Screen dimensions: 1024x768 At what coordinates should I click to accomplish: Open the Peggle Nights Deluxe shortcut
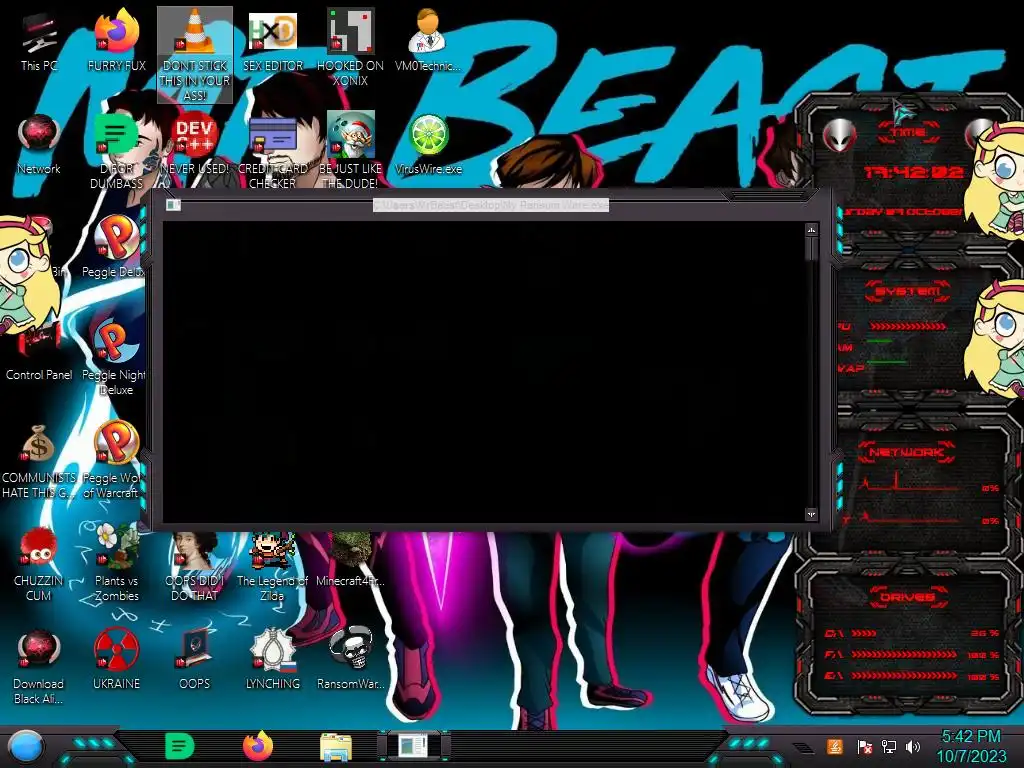(x=114, y=357)
